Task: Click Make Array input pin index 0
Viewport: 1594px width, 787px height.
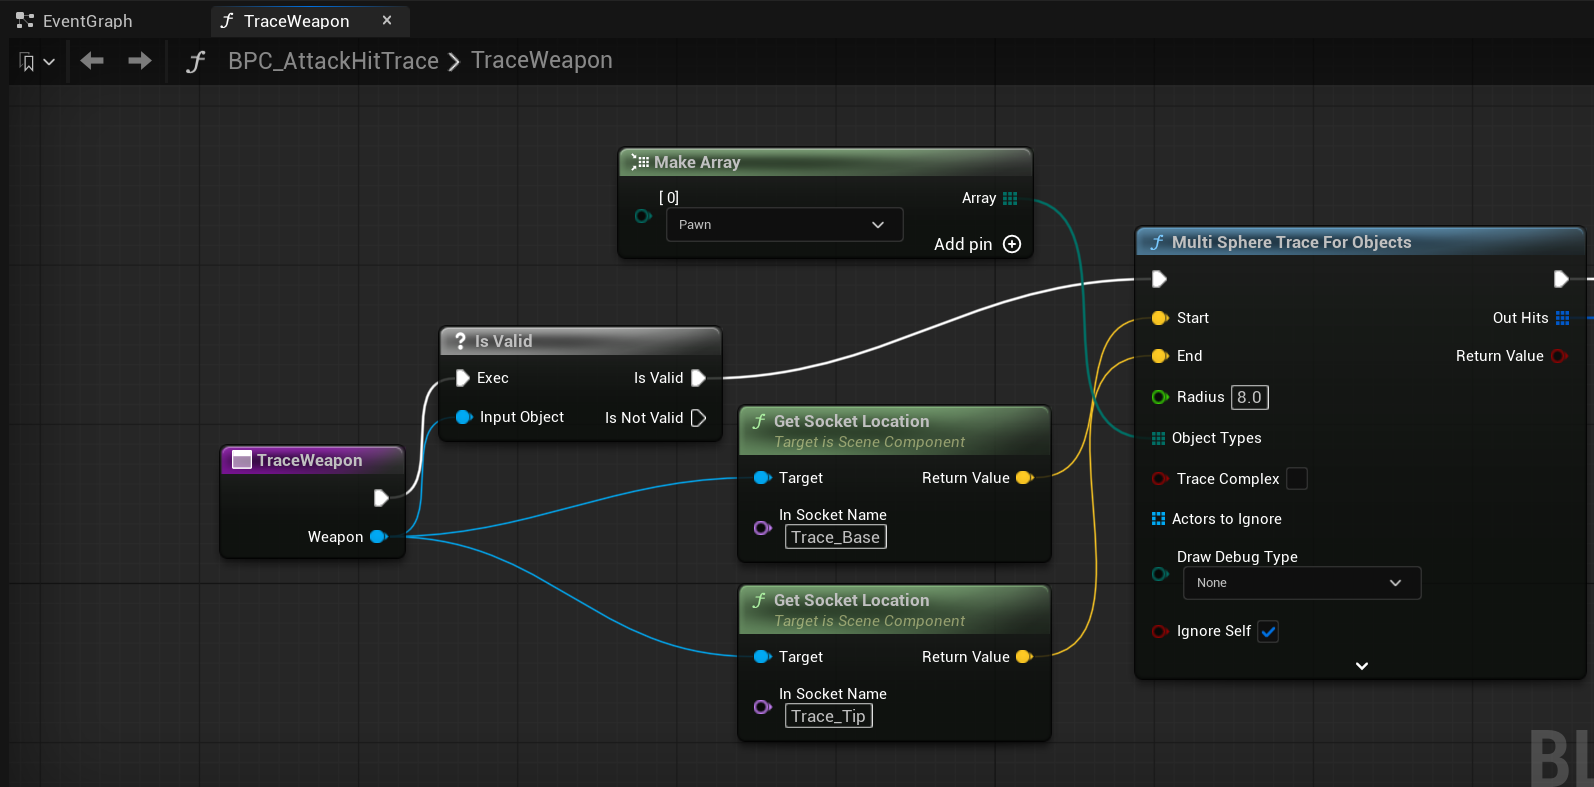Action: 643,216
